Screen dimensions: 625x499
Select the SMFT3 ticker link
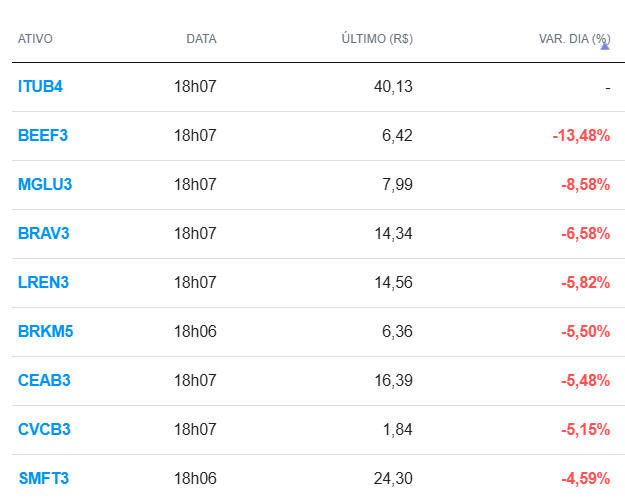43,479
